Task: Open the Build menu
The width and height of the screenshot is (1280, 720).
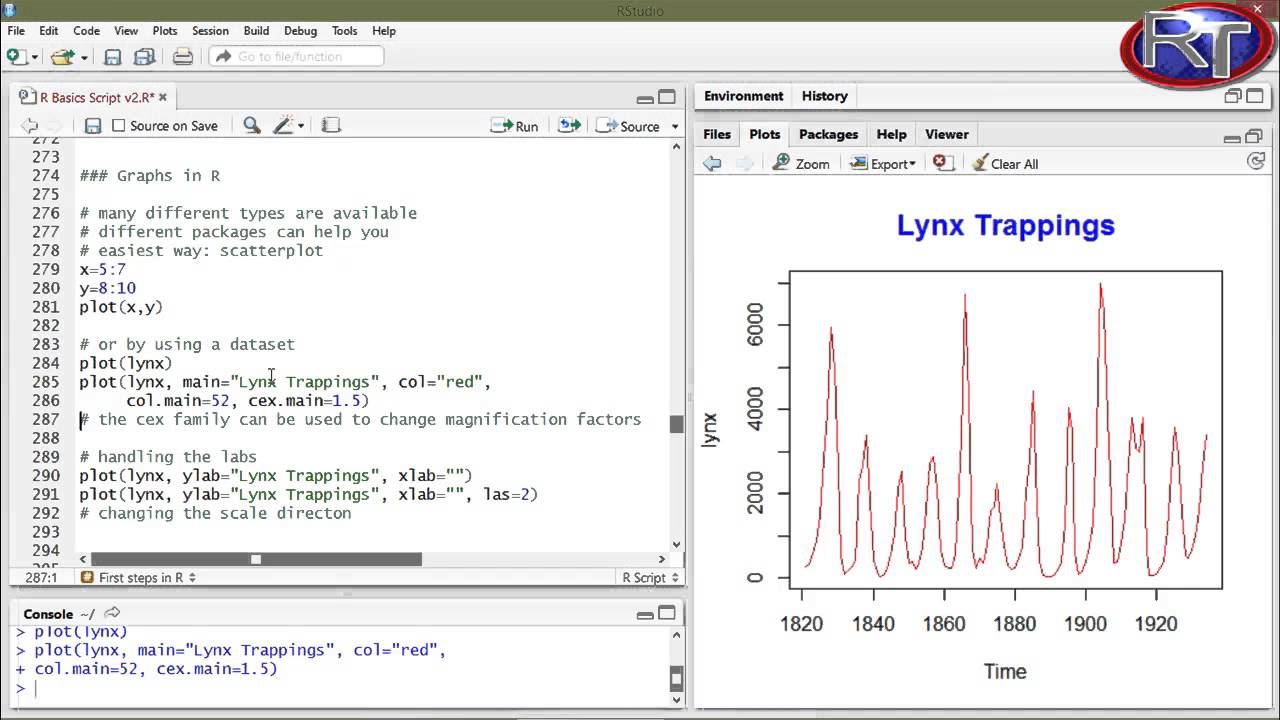Action: [x=256, y=31]
